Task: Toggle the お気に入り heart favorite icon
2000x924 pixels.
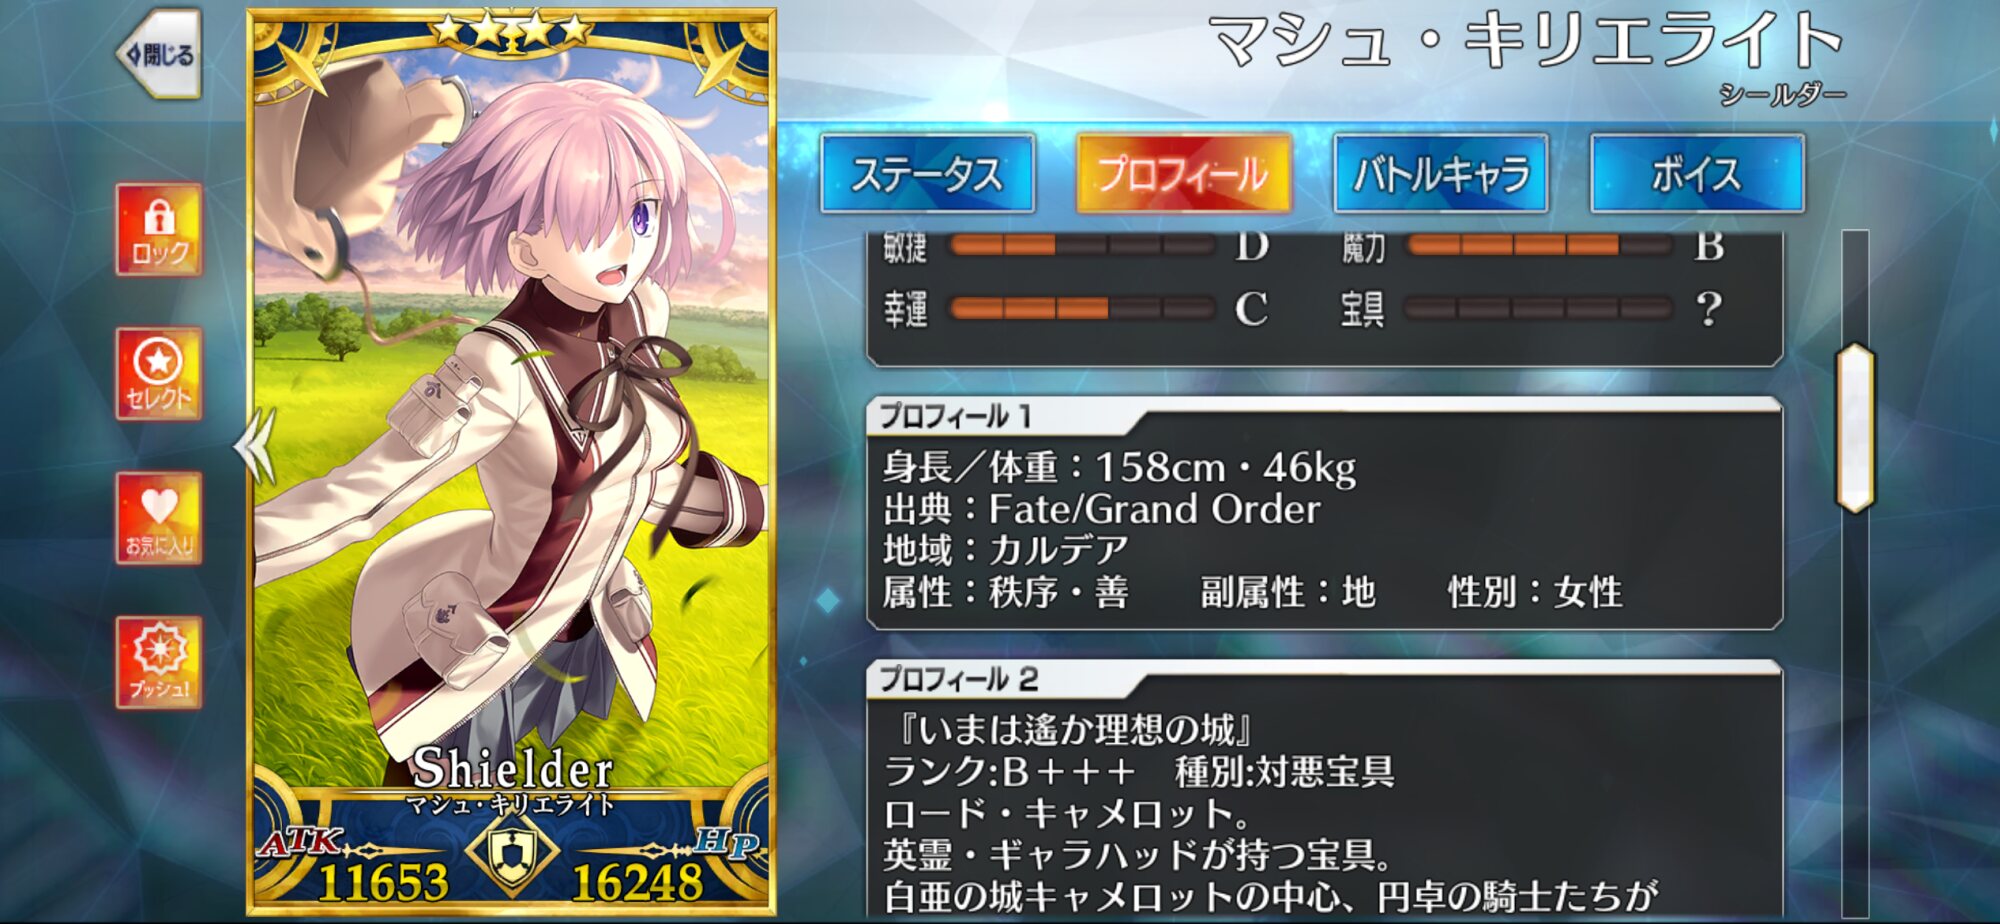Action: tap(159, 518)
